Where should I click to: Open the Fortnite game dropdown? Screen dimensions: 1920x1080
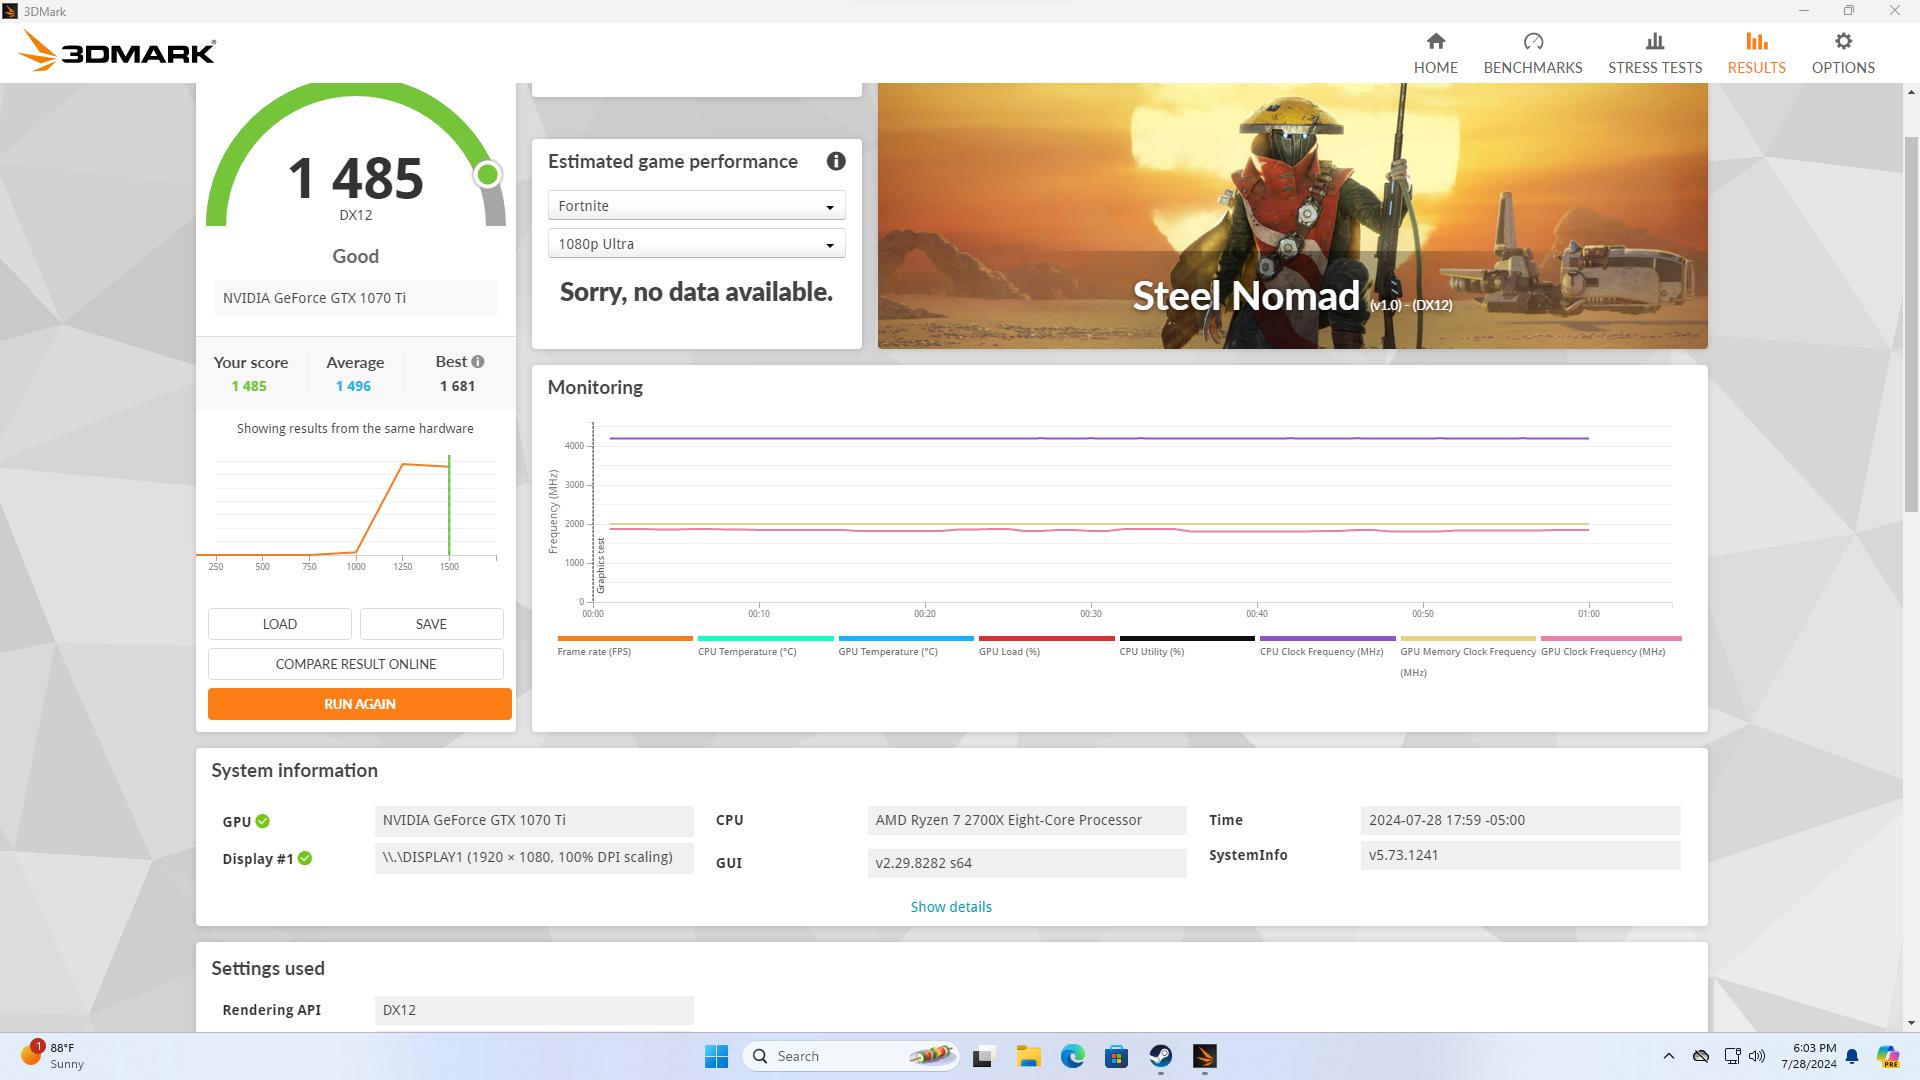tap(696, 206)
